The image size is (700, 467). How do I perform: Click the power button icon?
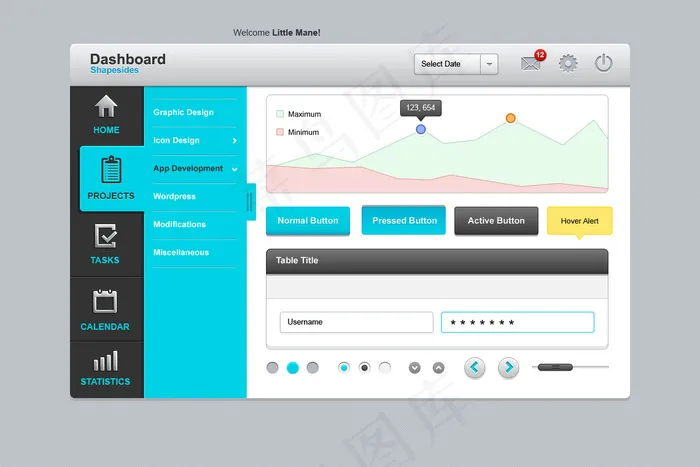point(603,63)
